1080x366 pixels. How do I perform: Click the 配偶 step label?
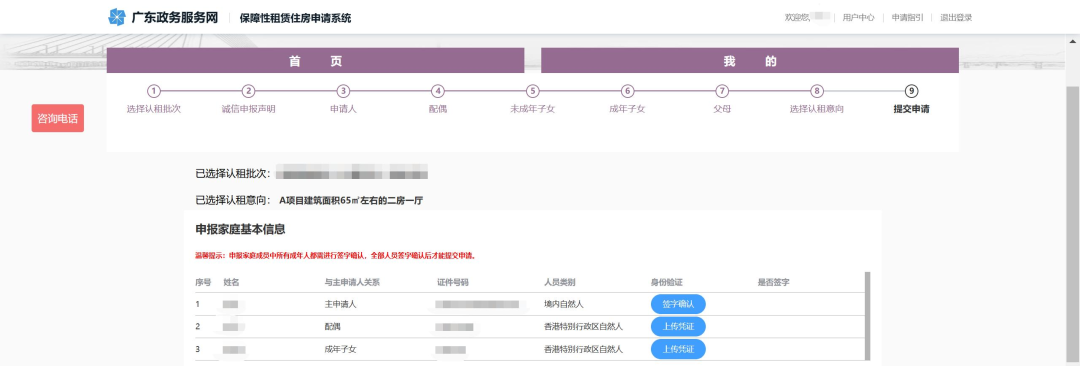tap(437, 109)
